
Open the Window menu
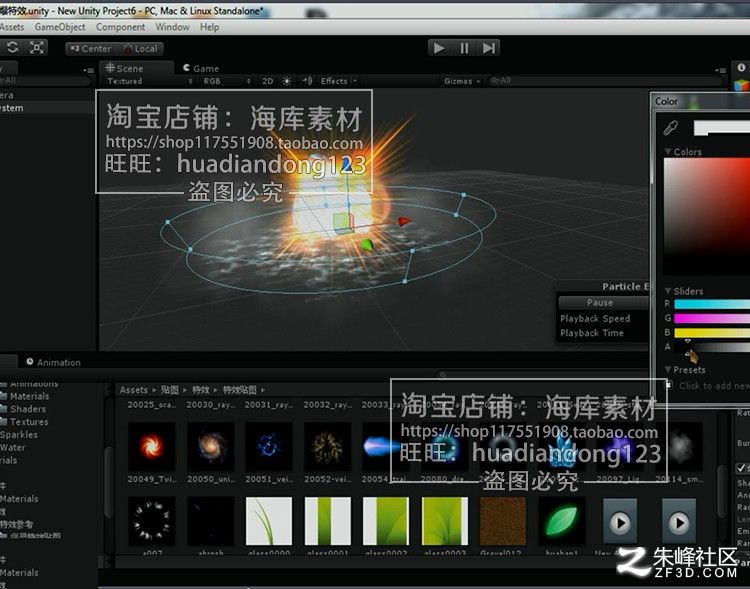tap(172, 27)
